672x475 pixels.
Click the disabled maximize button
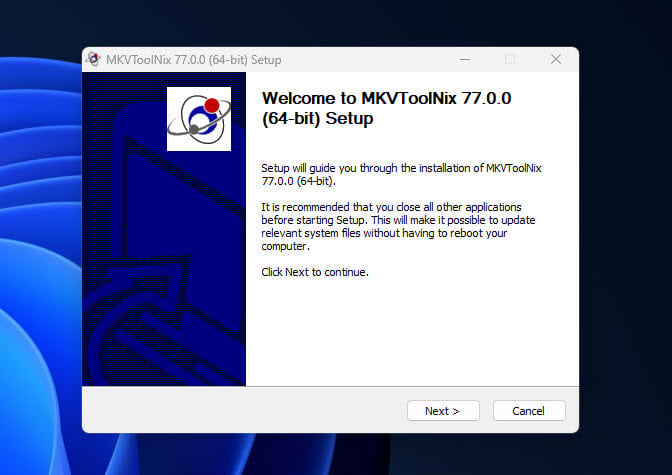click(510, 59)
